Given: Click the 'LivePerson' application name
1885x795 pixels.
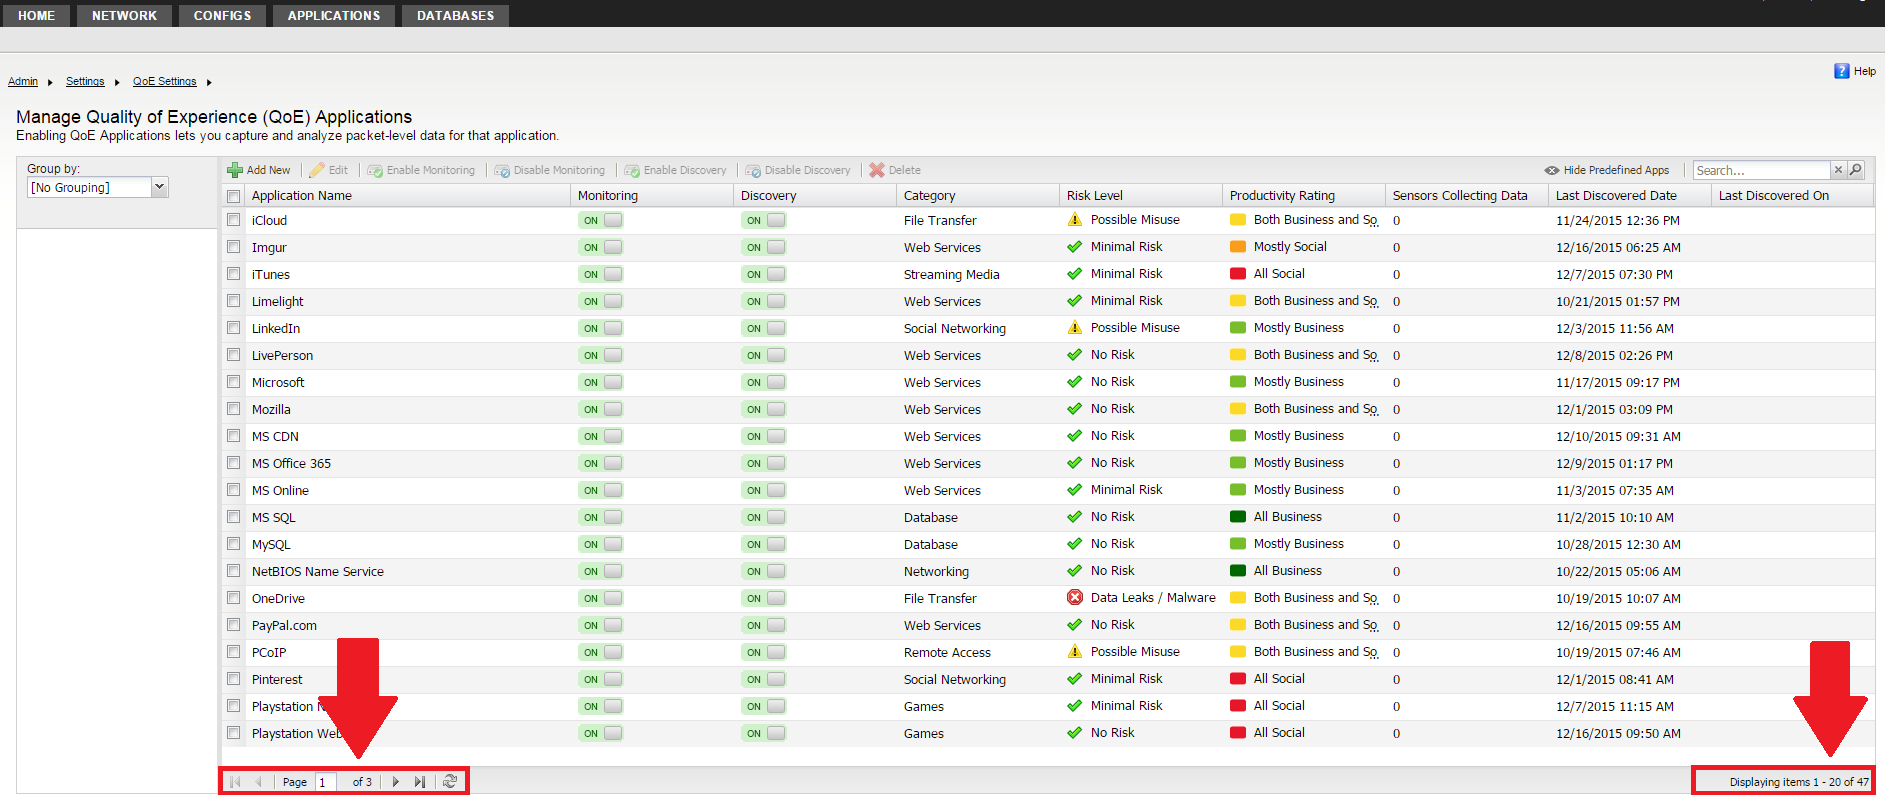Looking at the screenshot, I should 282,355.
